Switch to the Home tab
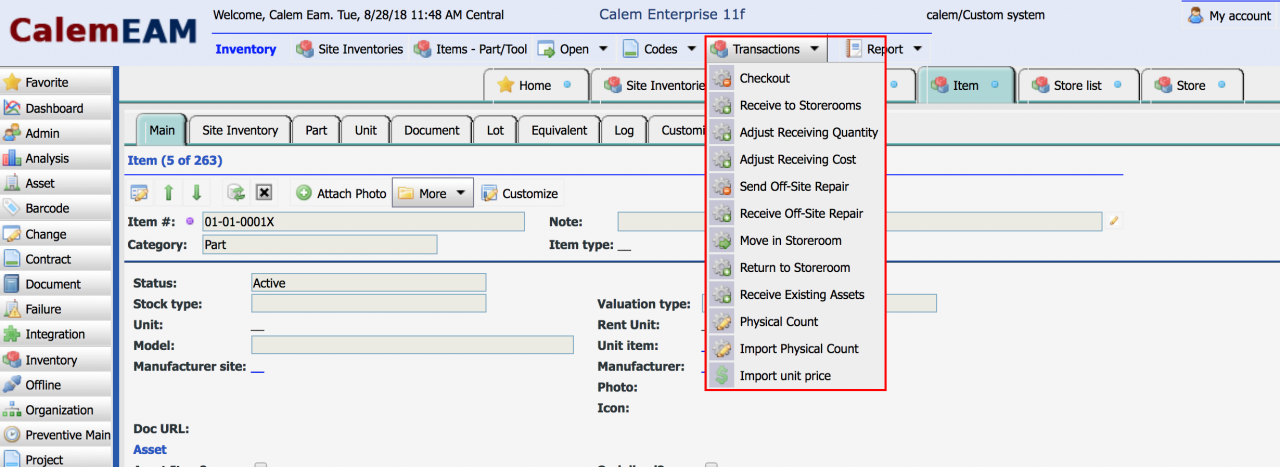The height and width of the screenshot is (467, 1280). [535, 85]
